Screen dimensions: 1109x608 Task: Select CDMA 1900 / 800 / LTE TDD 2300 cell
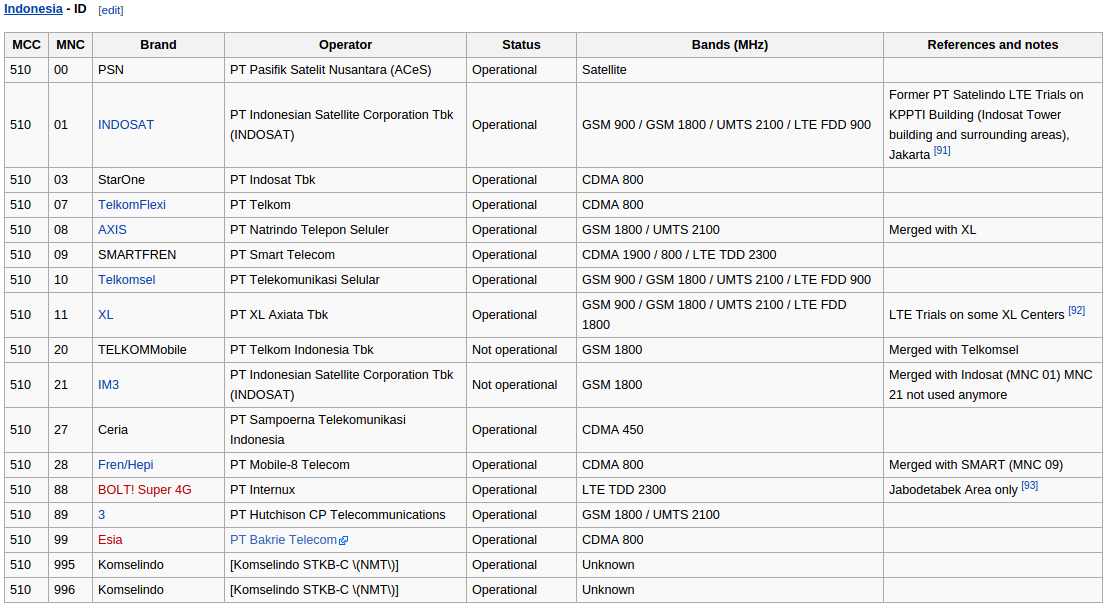point(730,255)
